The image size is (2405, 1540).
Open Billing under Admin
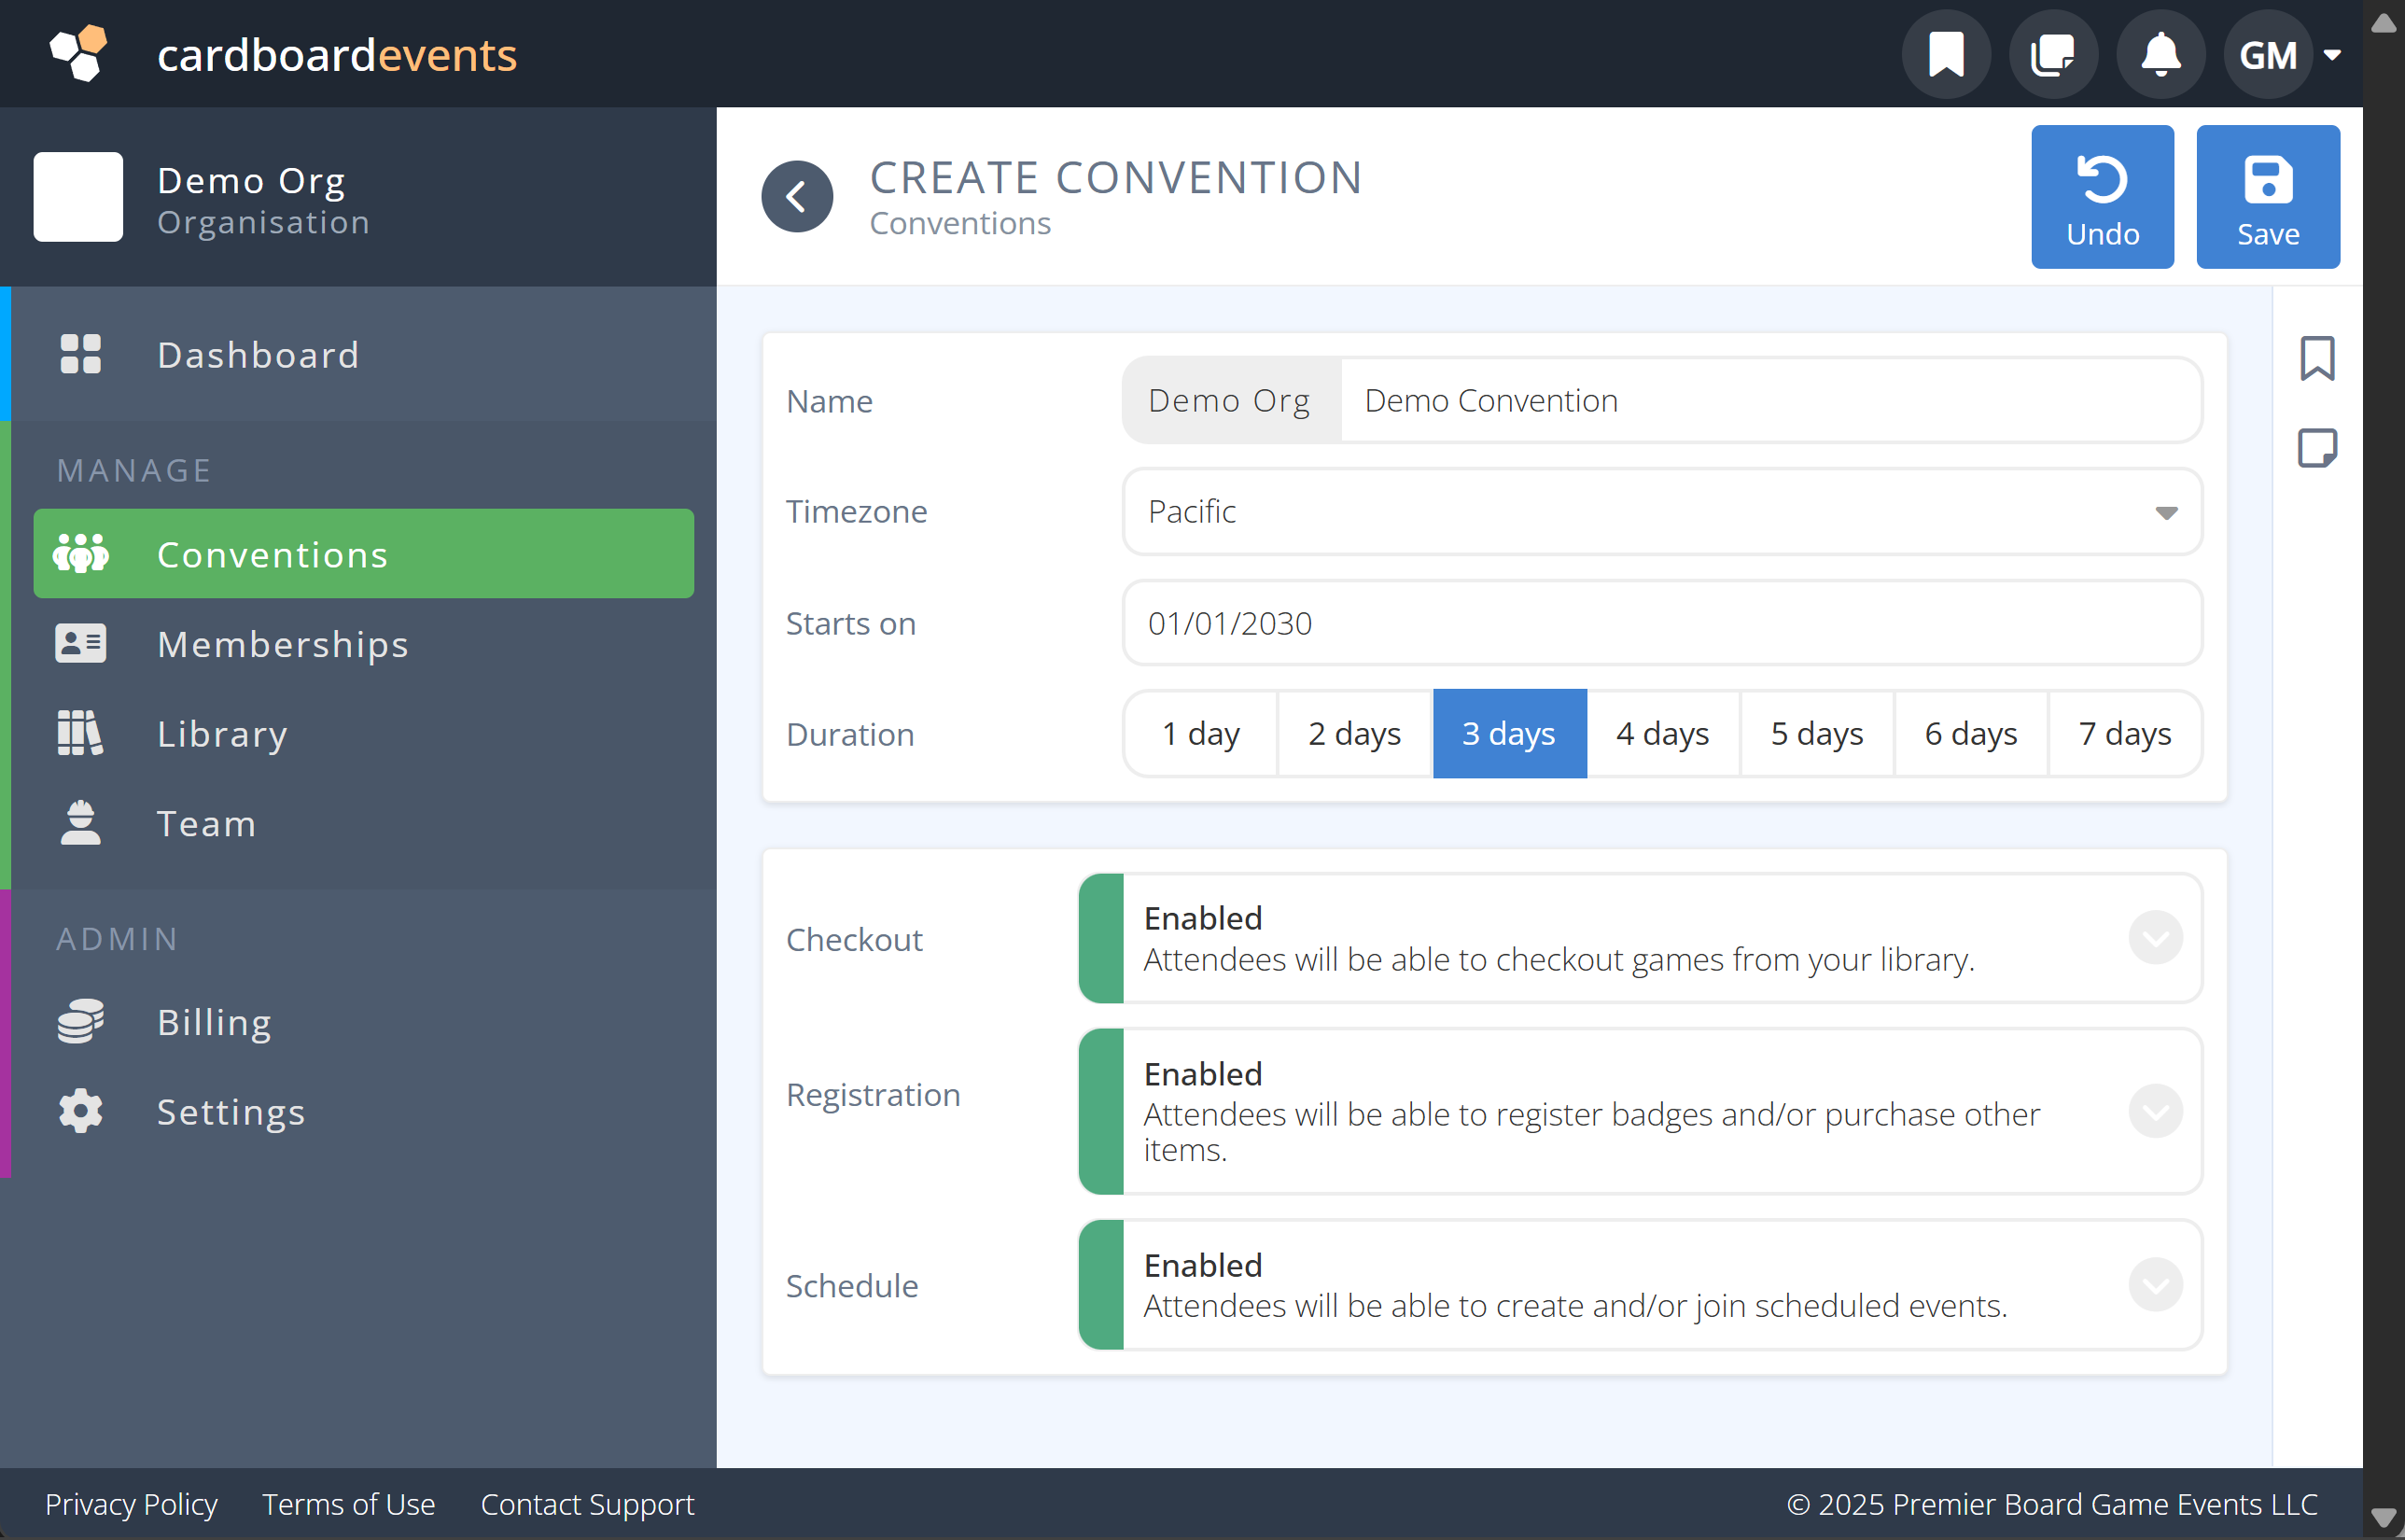tap(213, 1021)
